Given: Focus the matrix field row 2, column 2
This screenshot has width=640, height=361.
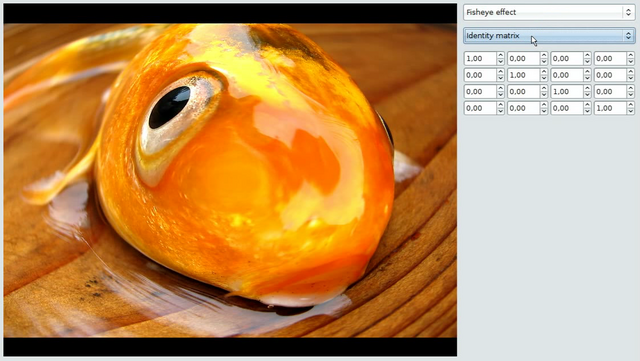Looking at the screenshot, I should pos(523,75).
